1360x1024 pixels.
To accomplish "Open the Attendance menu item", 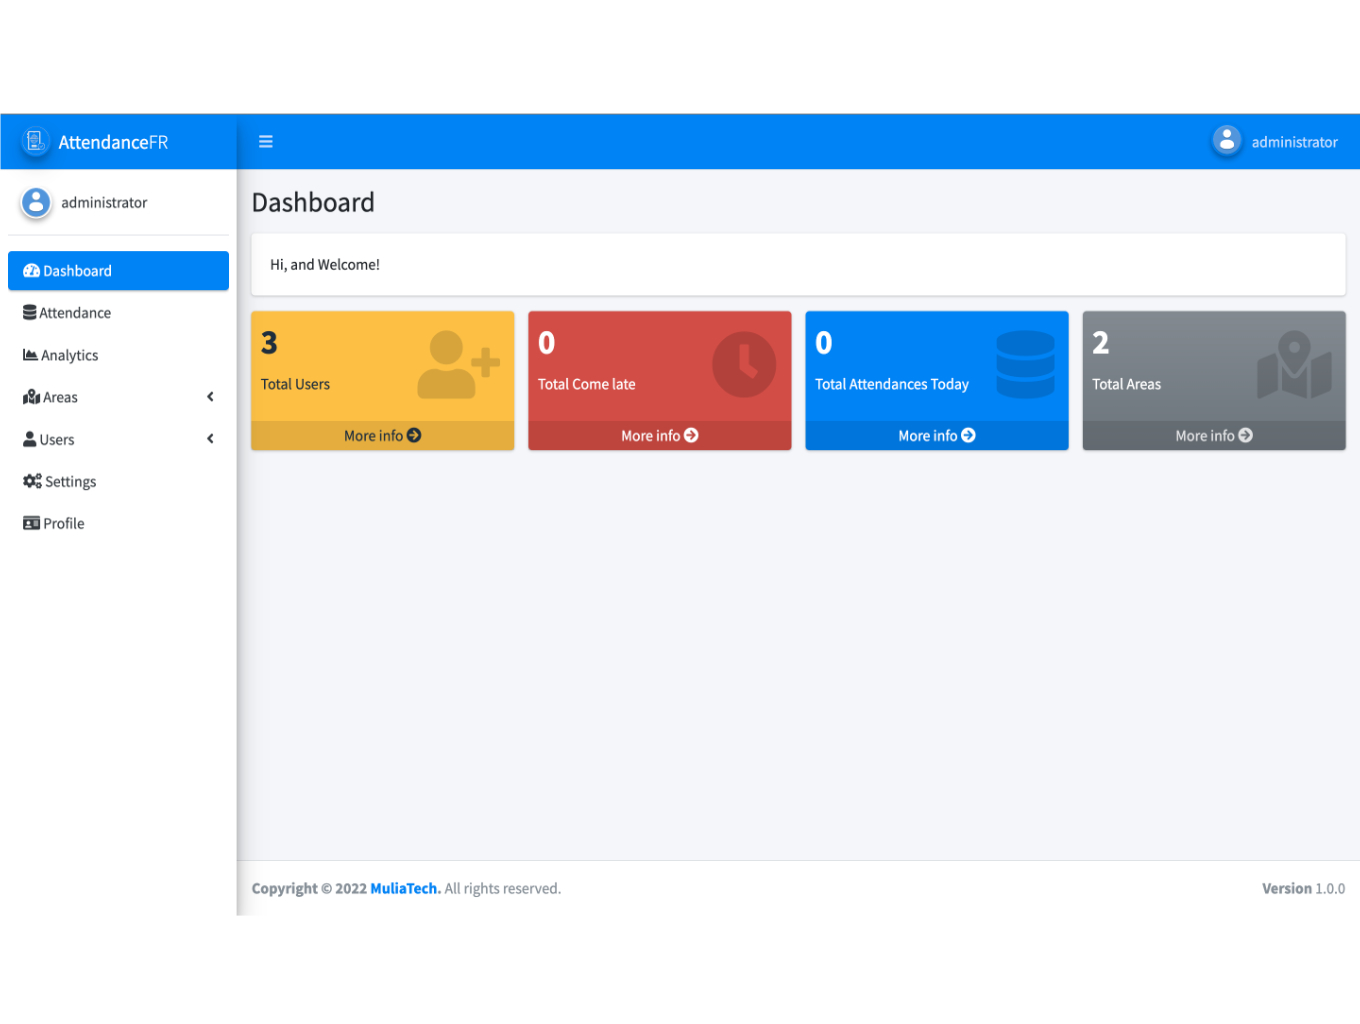I will click(75, 313).
